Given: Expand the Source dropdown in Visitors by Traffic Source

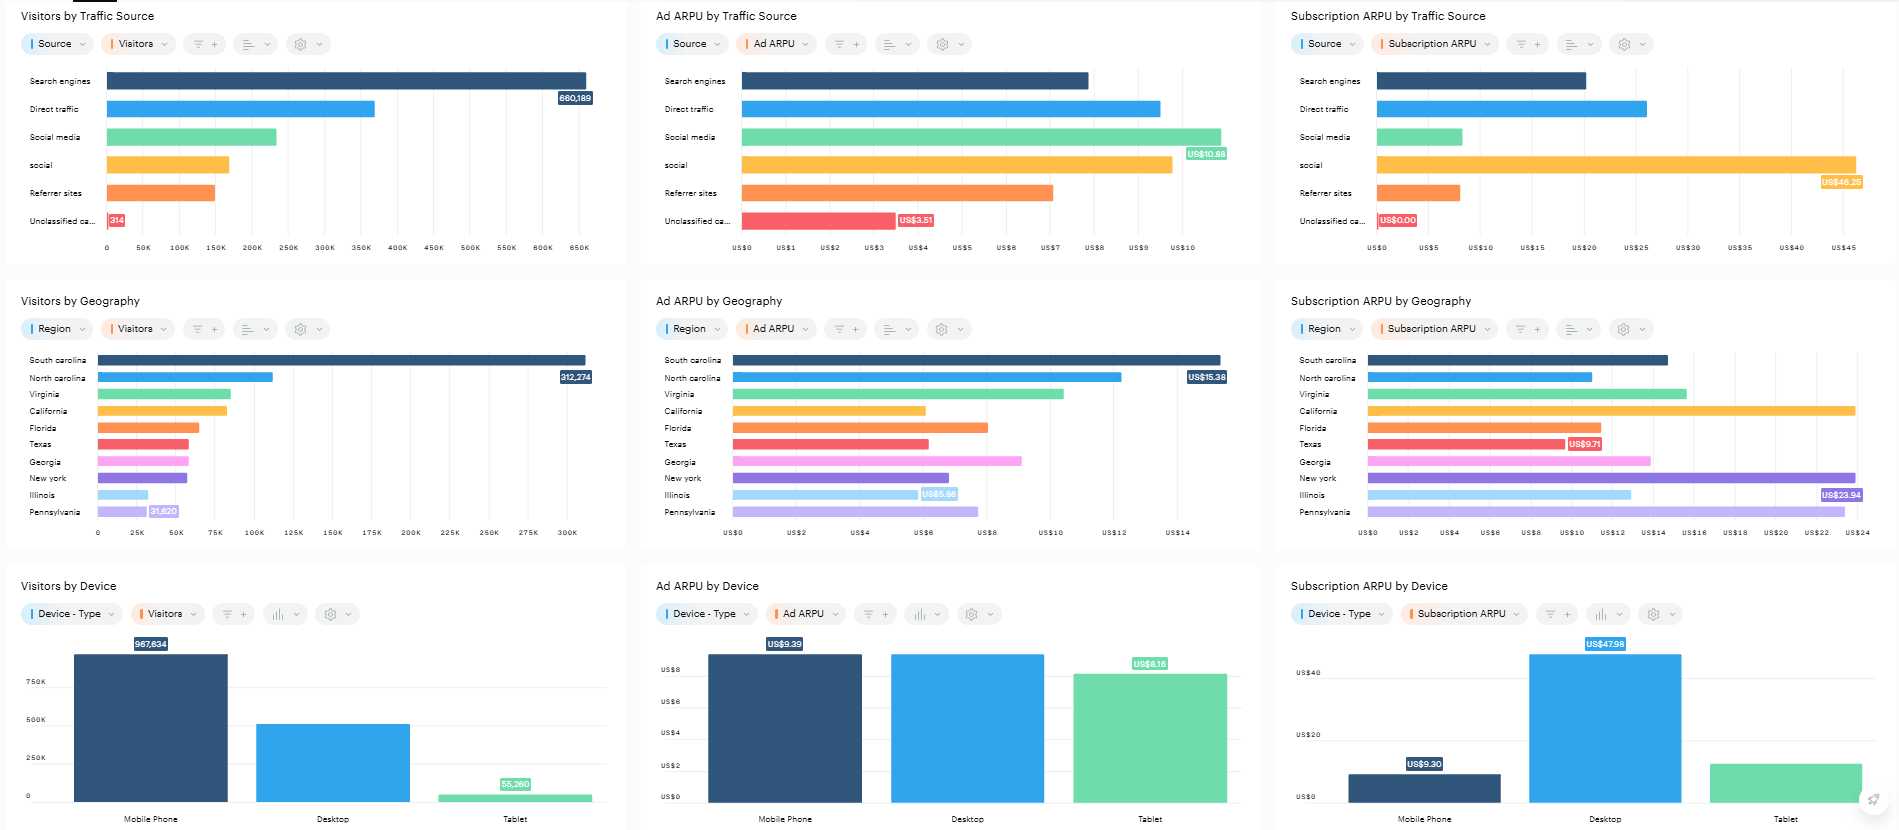Looking at the screenshot, I should pyautogui.click(x=57, y=44).
